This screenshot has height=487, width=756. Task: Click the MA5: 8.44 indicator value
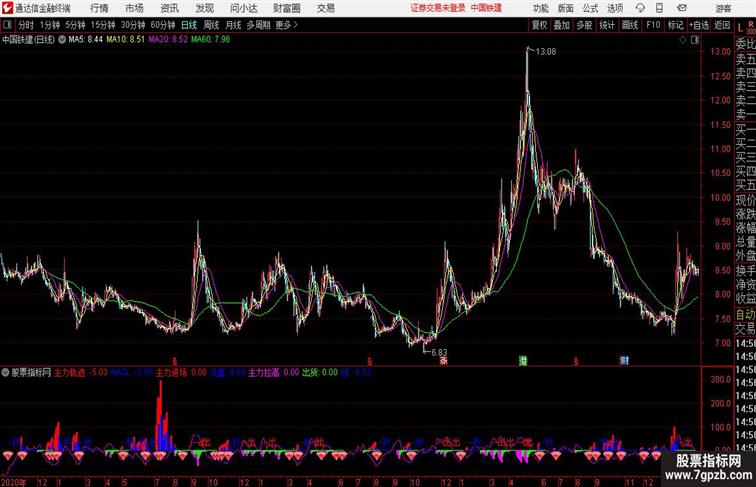pyautogui.click(x=85, y=39)
